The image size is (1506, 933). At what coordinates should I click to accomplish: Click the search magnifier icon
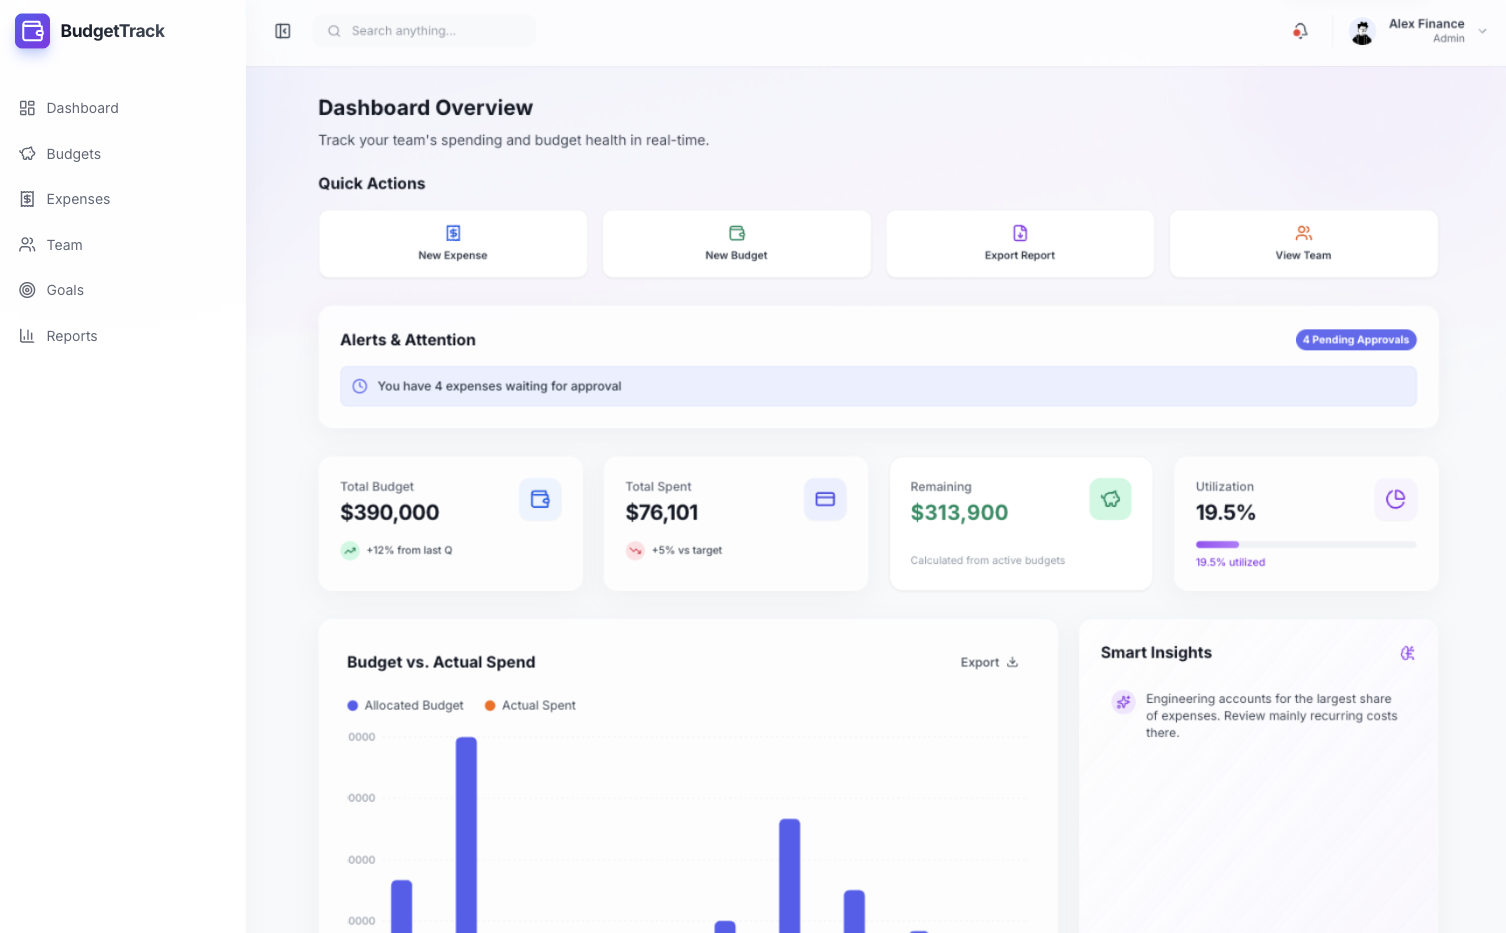(334, 31)
